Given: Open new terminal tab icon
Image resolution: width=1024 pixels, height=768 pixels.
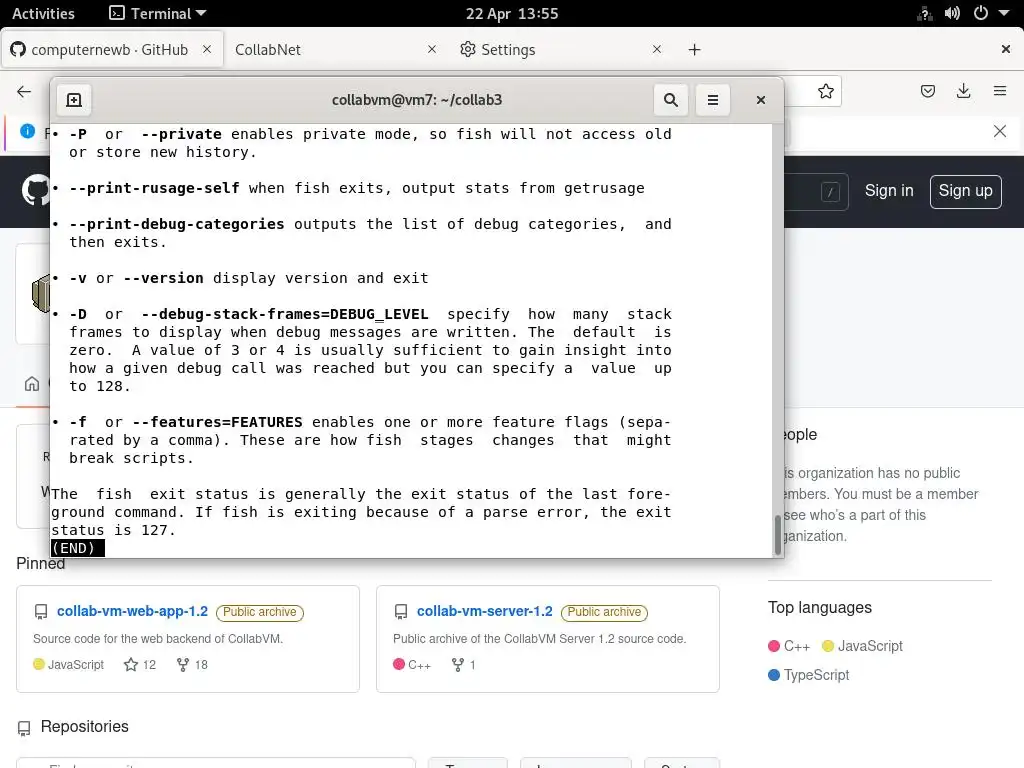Looking at the screenshot, I should tap(74, 100).
